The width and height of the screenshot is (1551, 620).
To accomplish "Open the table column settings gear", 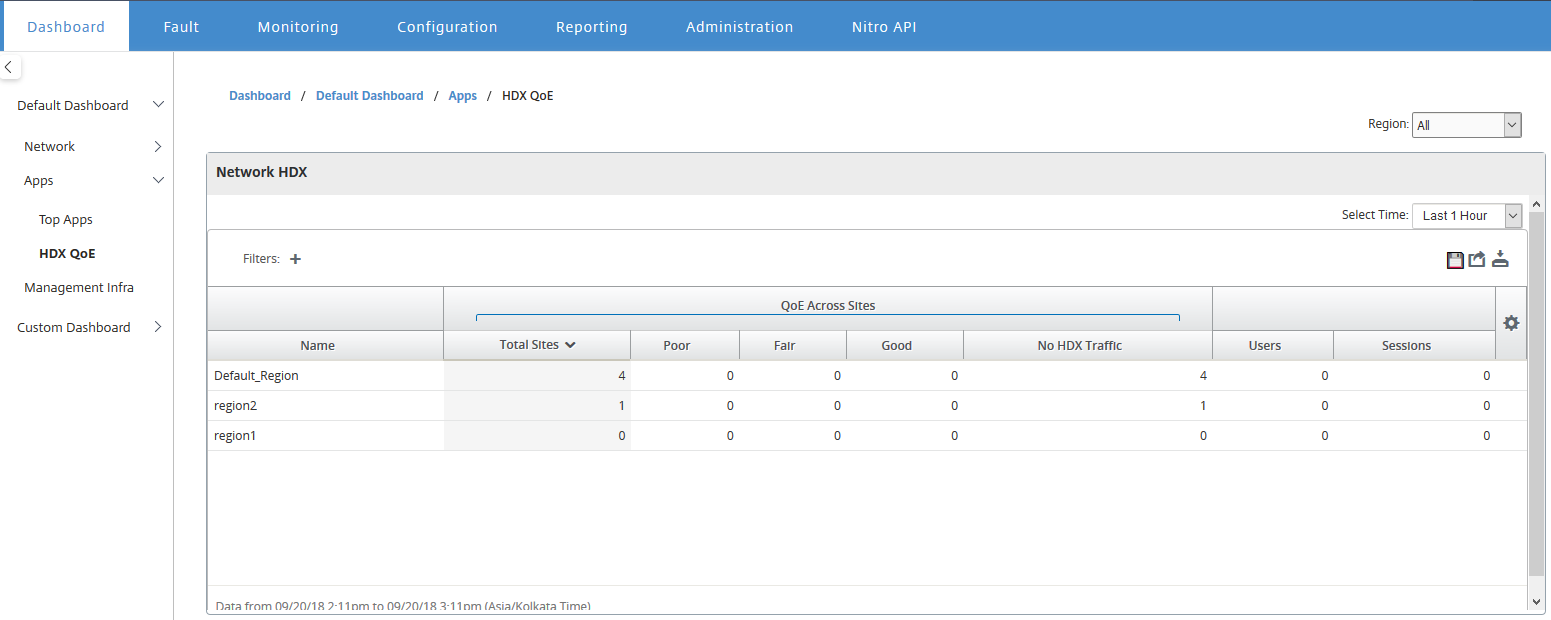I will pyautogui.click(x=1511, y=323).
